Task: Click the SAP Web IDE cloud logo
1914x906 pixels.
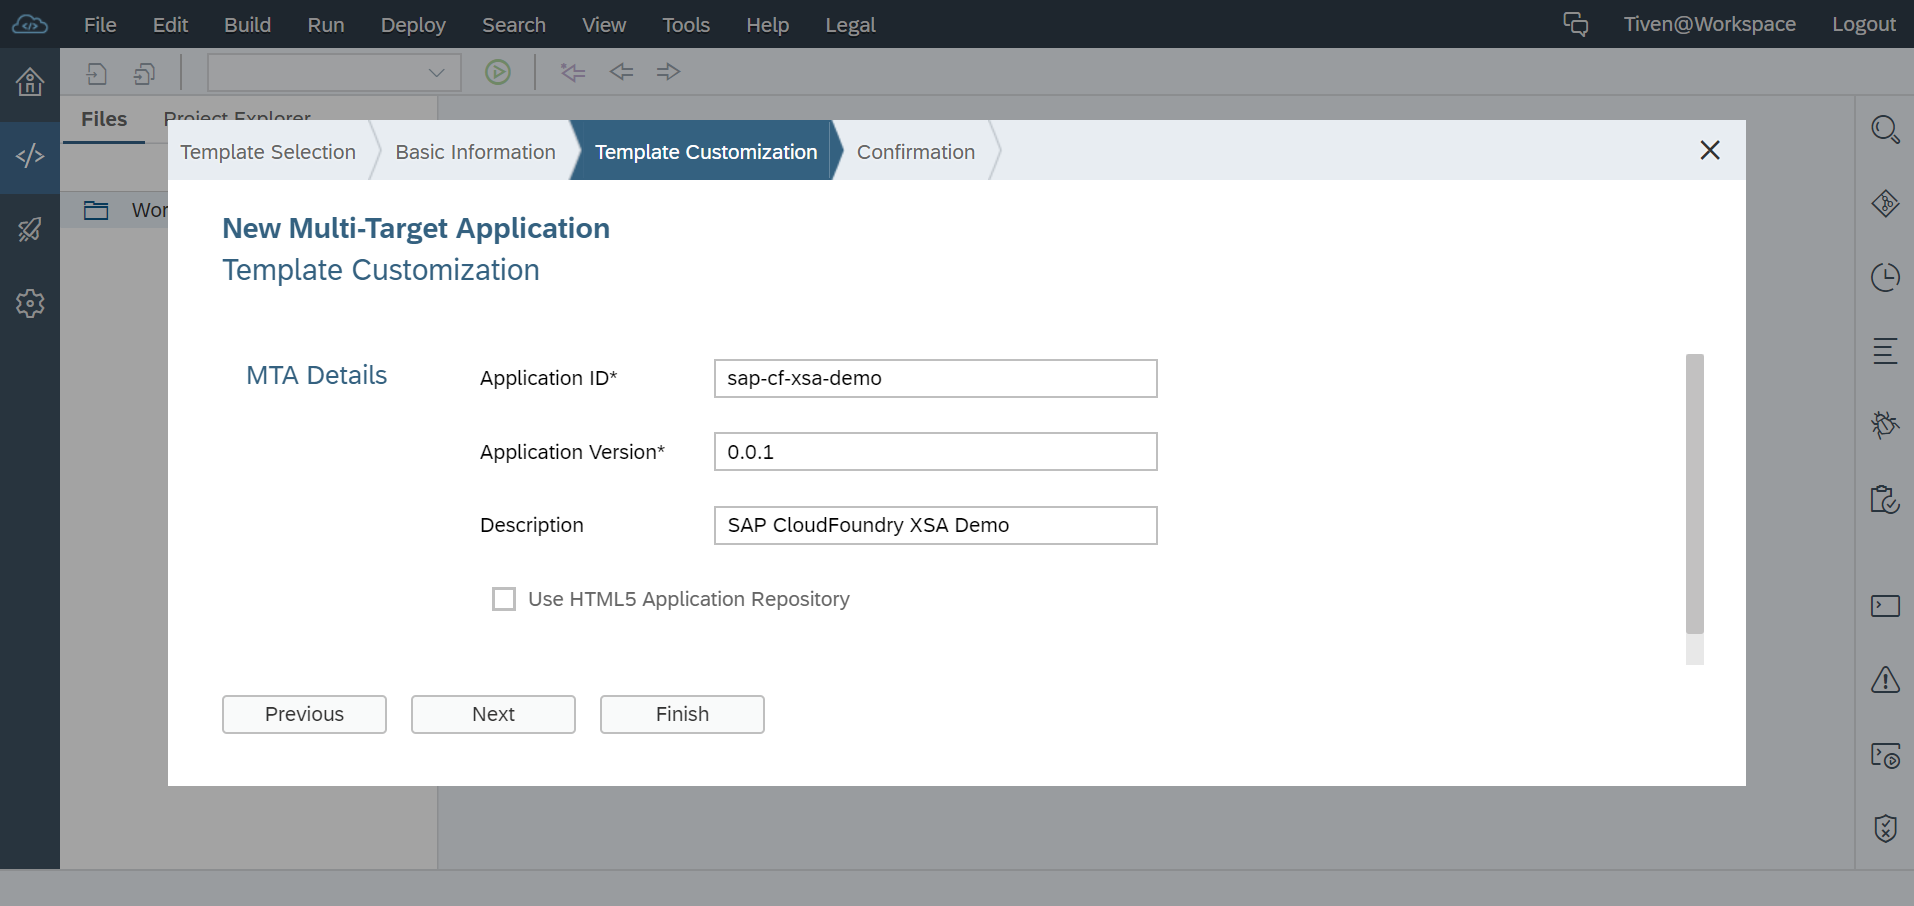Action: 30,24
